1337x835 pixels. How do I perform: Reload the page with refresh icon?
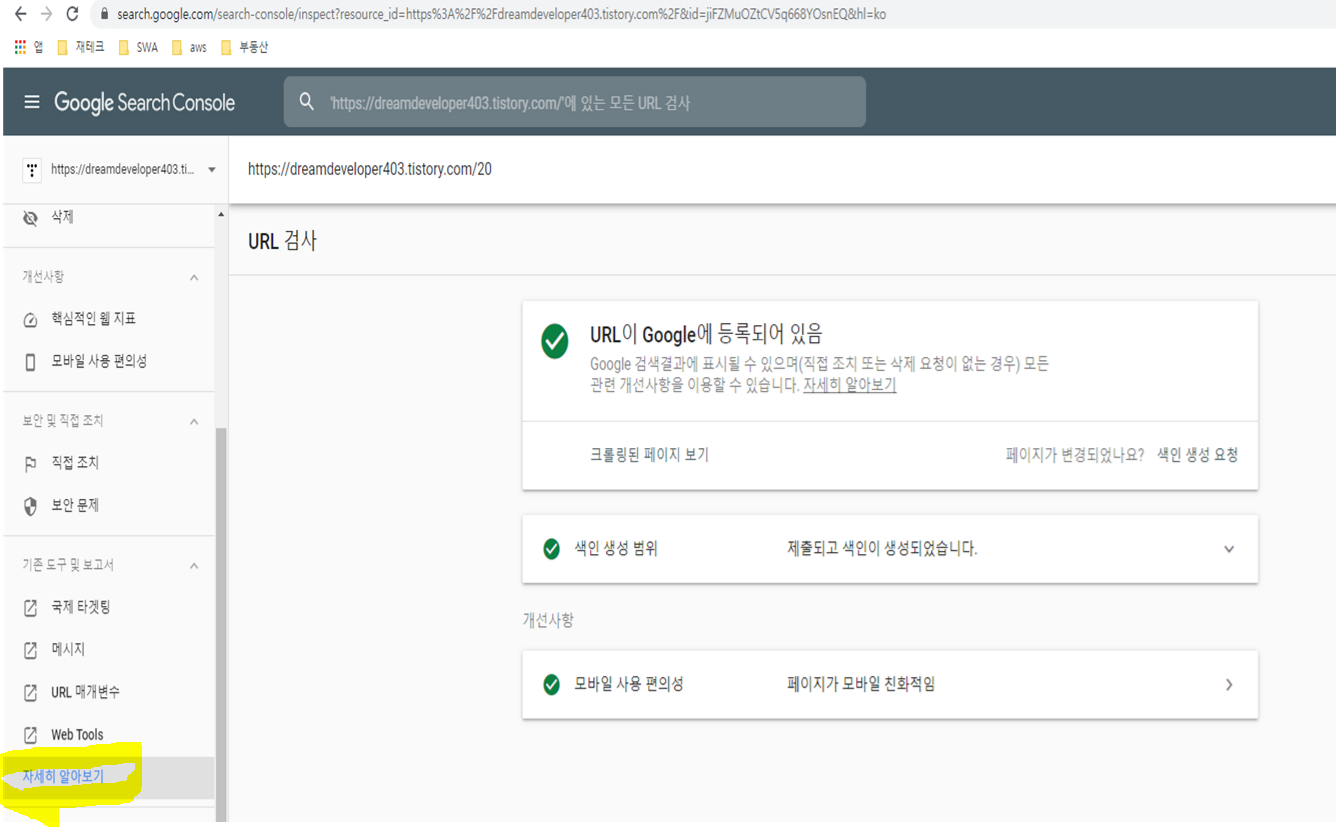tap(72, 14)
